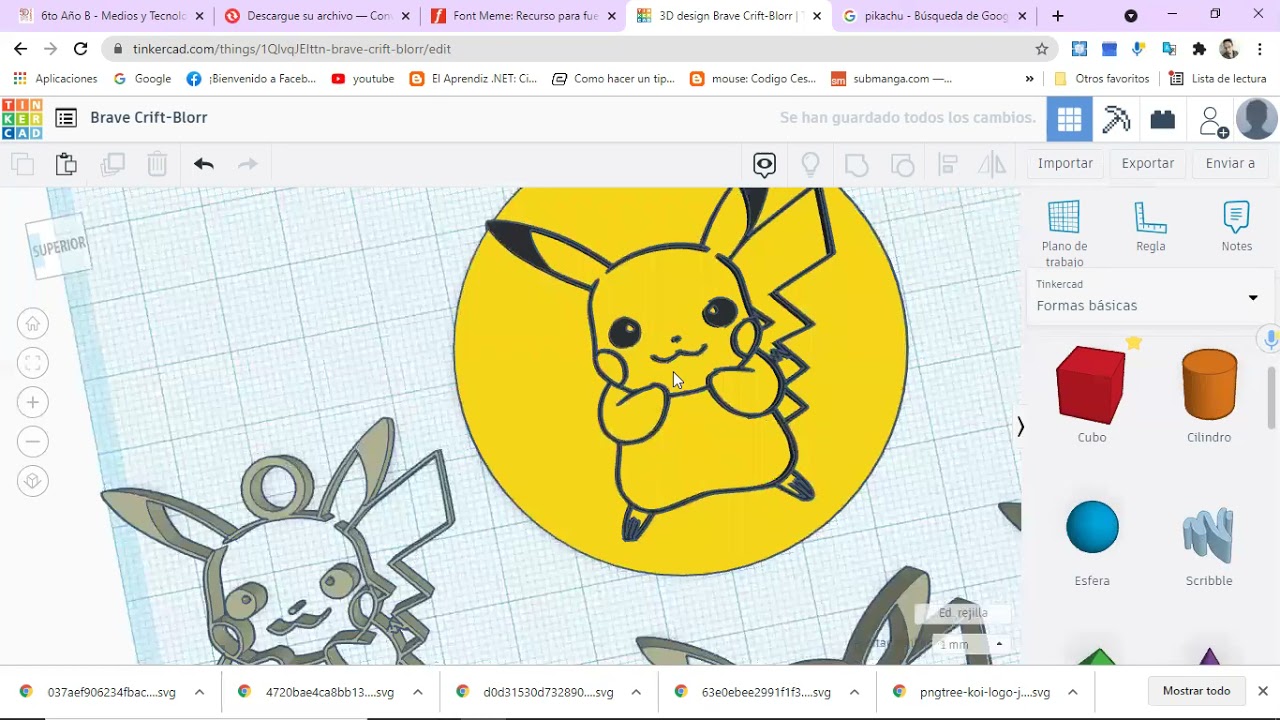
Task: Click the Align tool icon
Action: 947,164
